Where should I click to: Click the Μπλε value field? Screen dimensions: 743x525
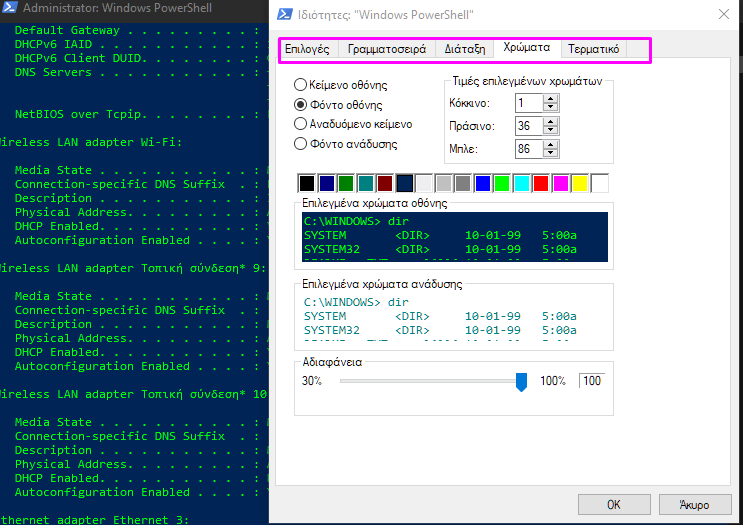pos(529,149)
